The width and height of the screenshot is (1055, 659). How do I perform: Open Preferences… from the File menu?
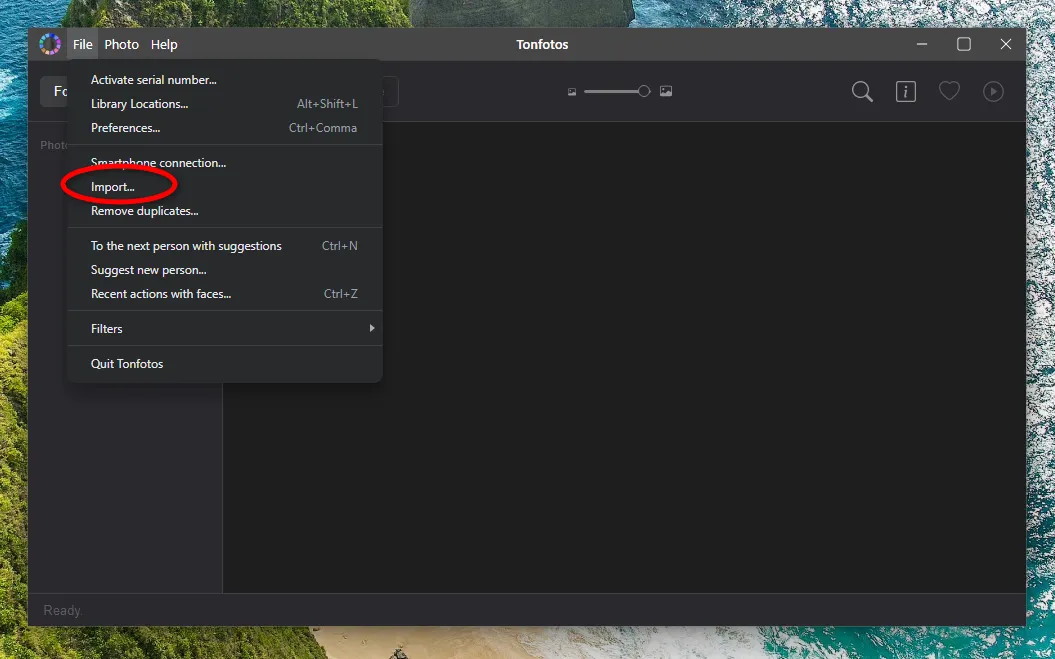225,128
